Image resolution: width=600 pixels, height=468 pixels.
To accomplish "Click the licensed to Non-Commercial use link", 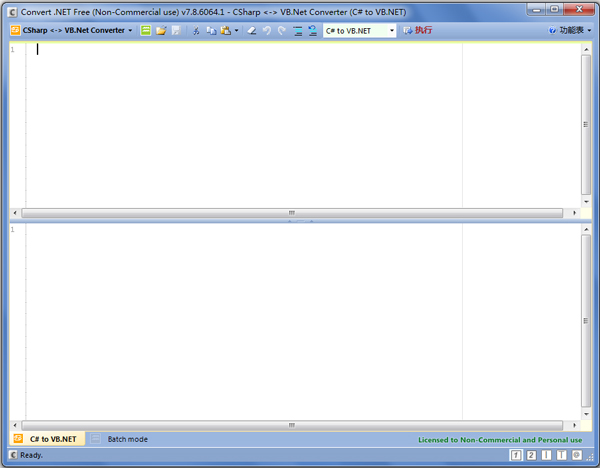I will tap(499, 440).
